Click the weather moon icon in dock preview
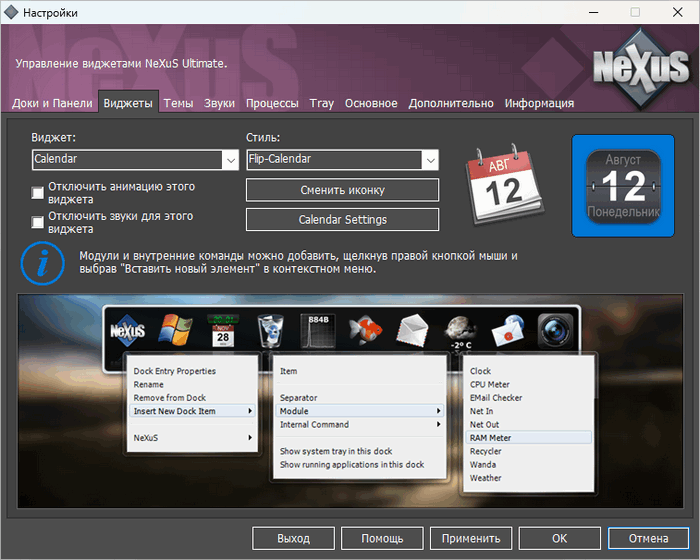 tap(460, 330)
